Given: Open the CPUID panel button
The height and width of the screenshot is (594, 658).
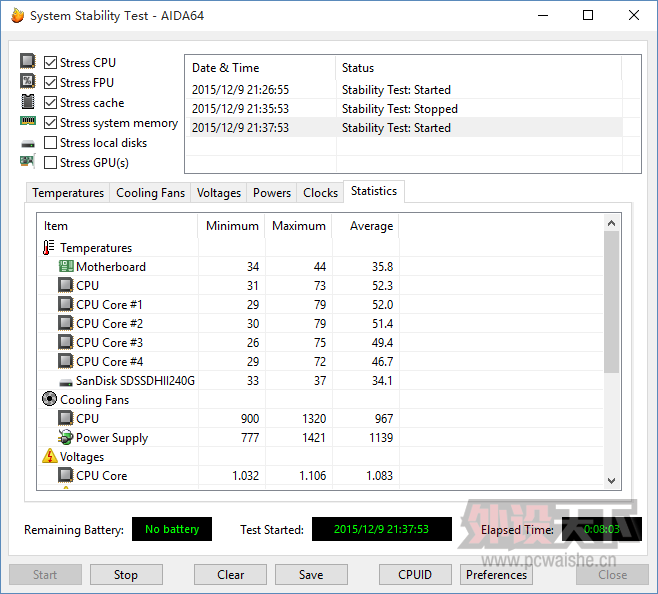Looking at the screenshot, I should pos(415,574).
